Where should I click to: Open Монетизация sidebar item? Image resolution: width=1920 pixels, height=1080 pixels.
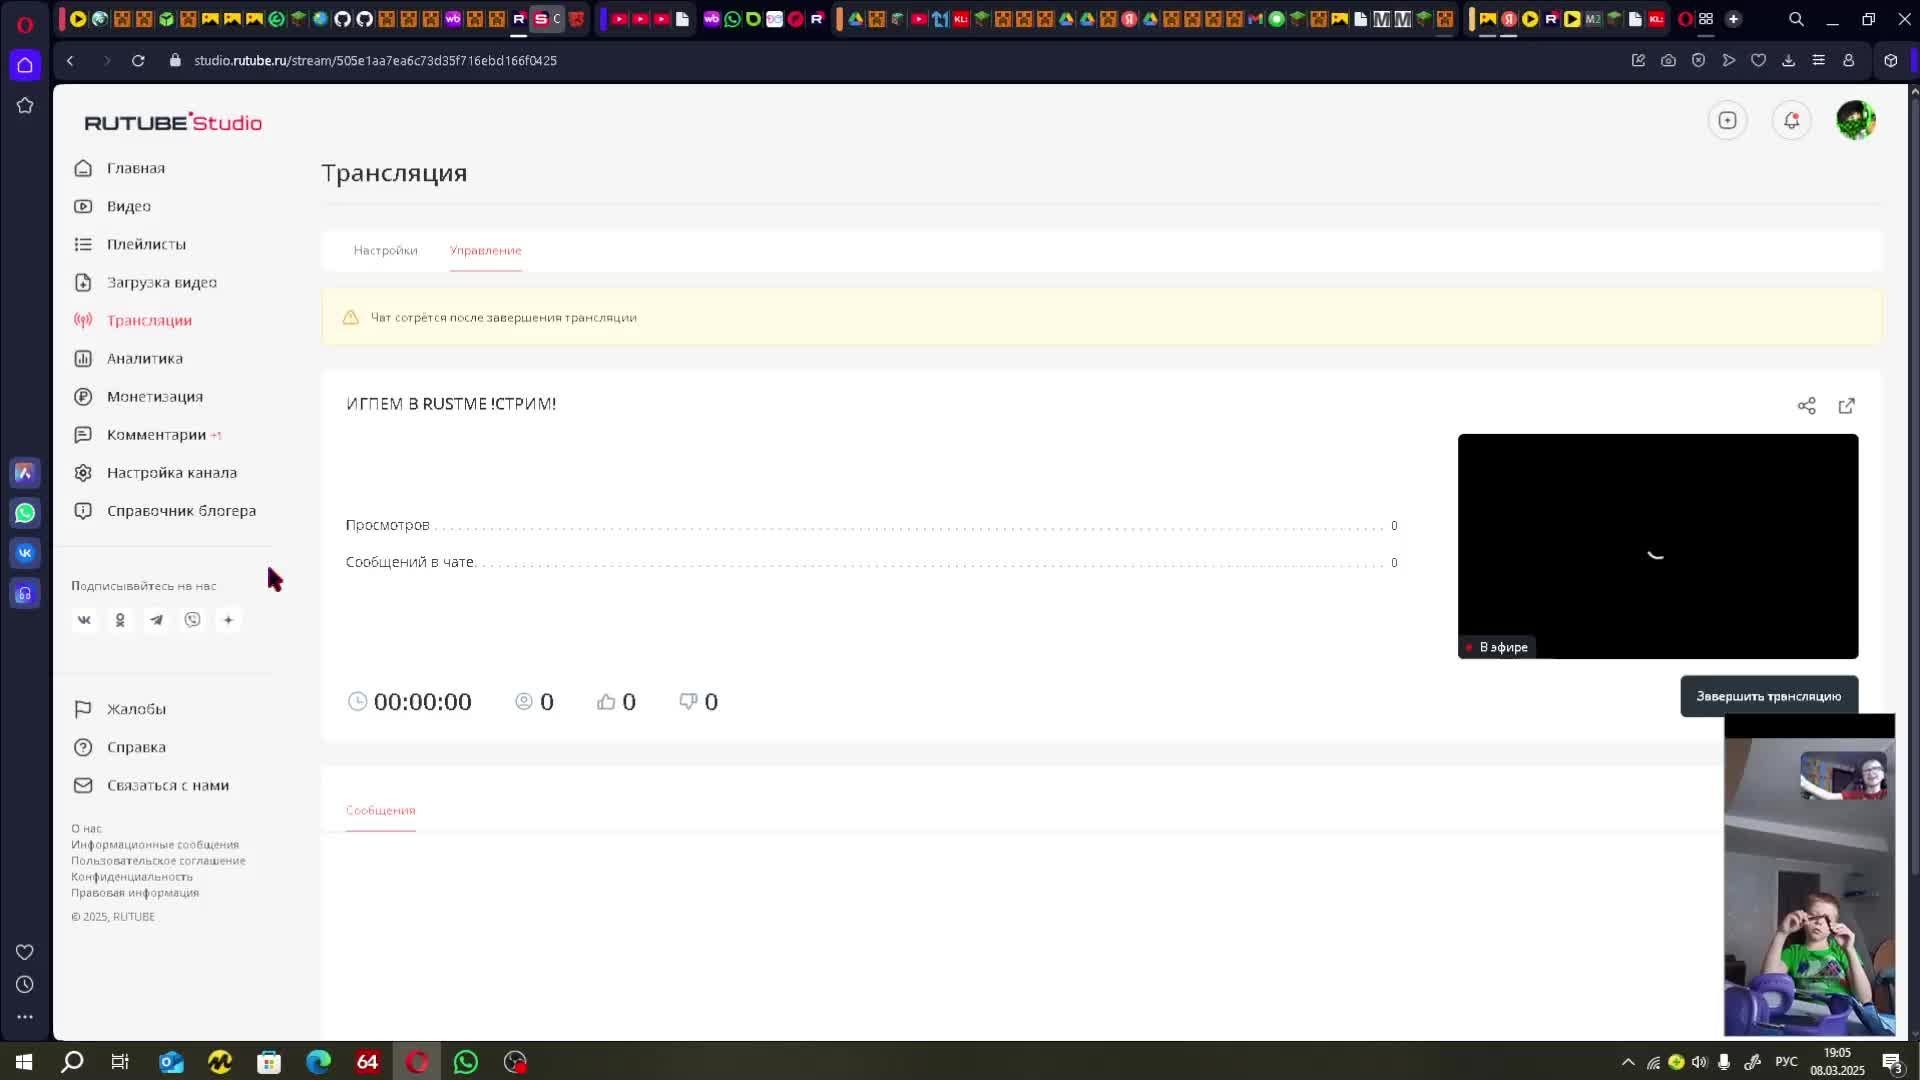click(154, 397)
